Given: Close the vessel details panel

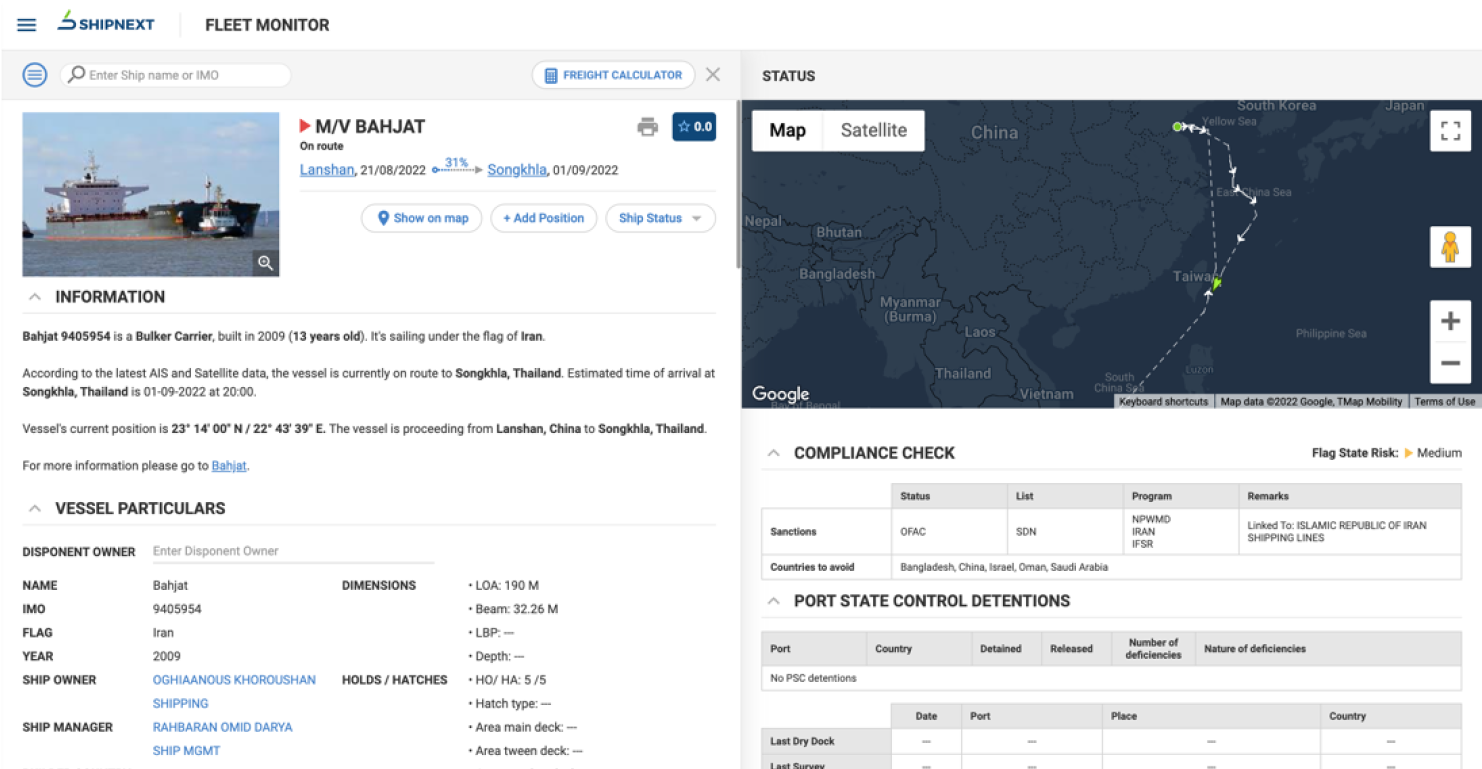Looking at the screenshot, I should (713, 74).
